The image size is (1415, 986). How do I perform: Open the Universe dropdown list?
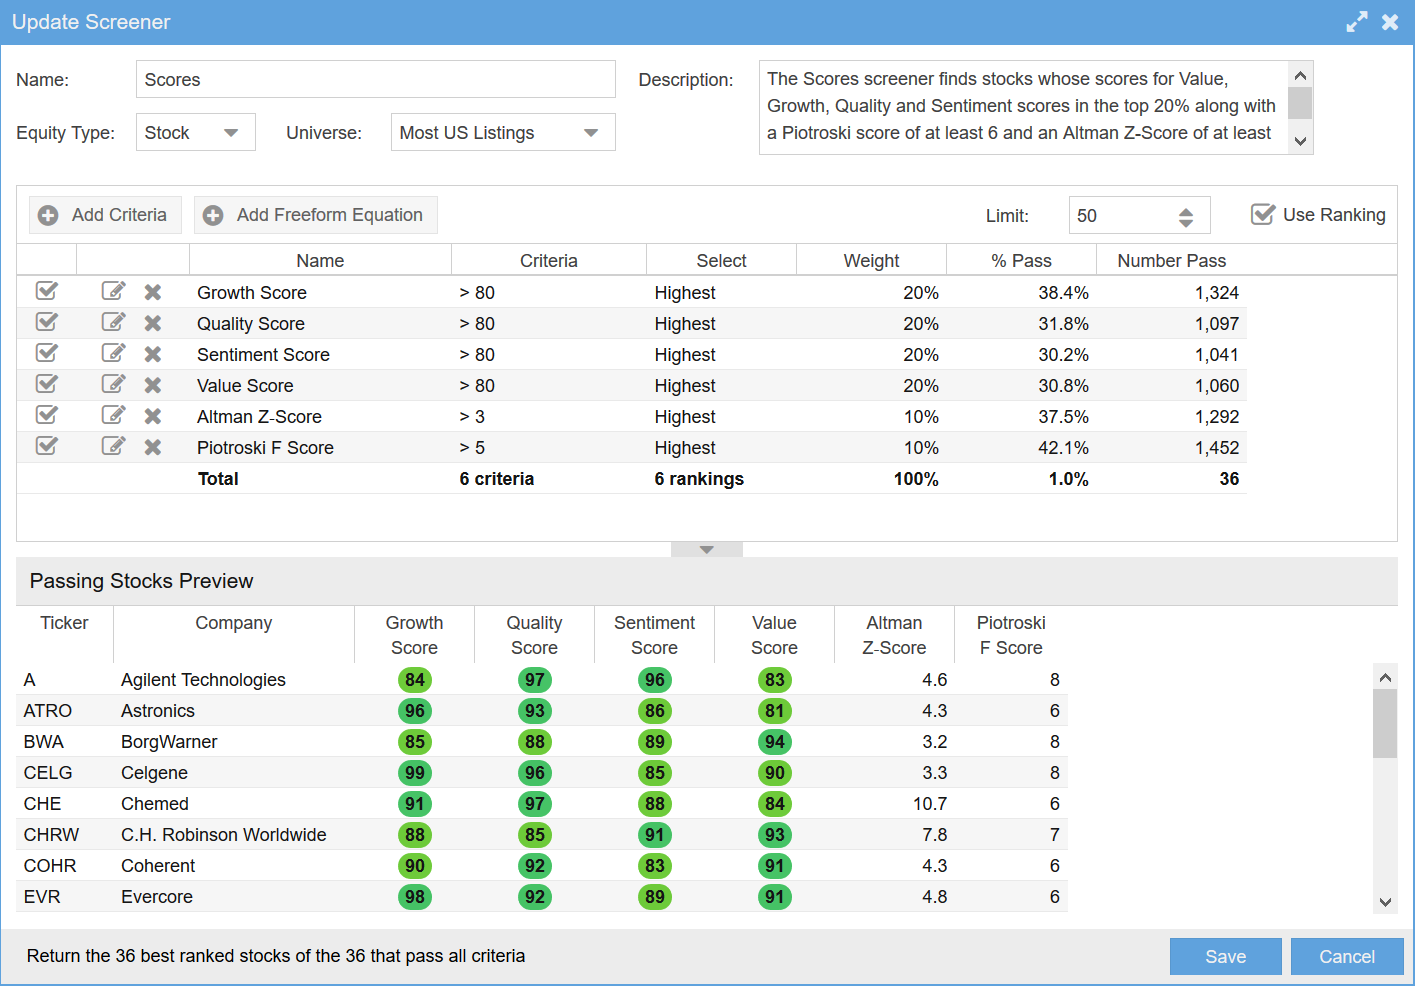coord(502,132)
